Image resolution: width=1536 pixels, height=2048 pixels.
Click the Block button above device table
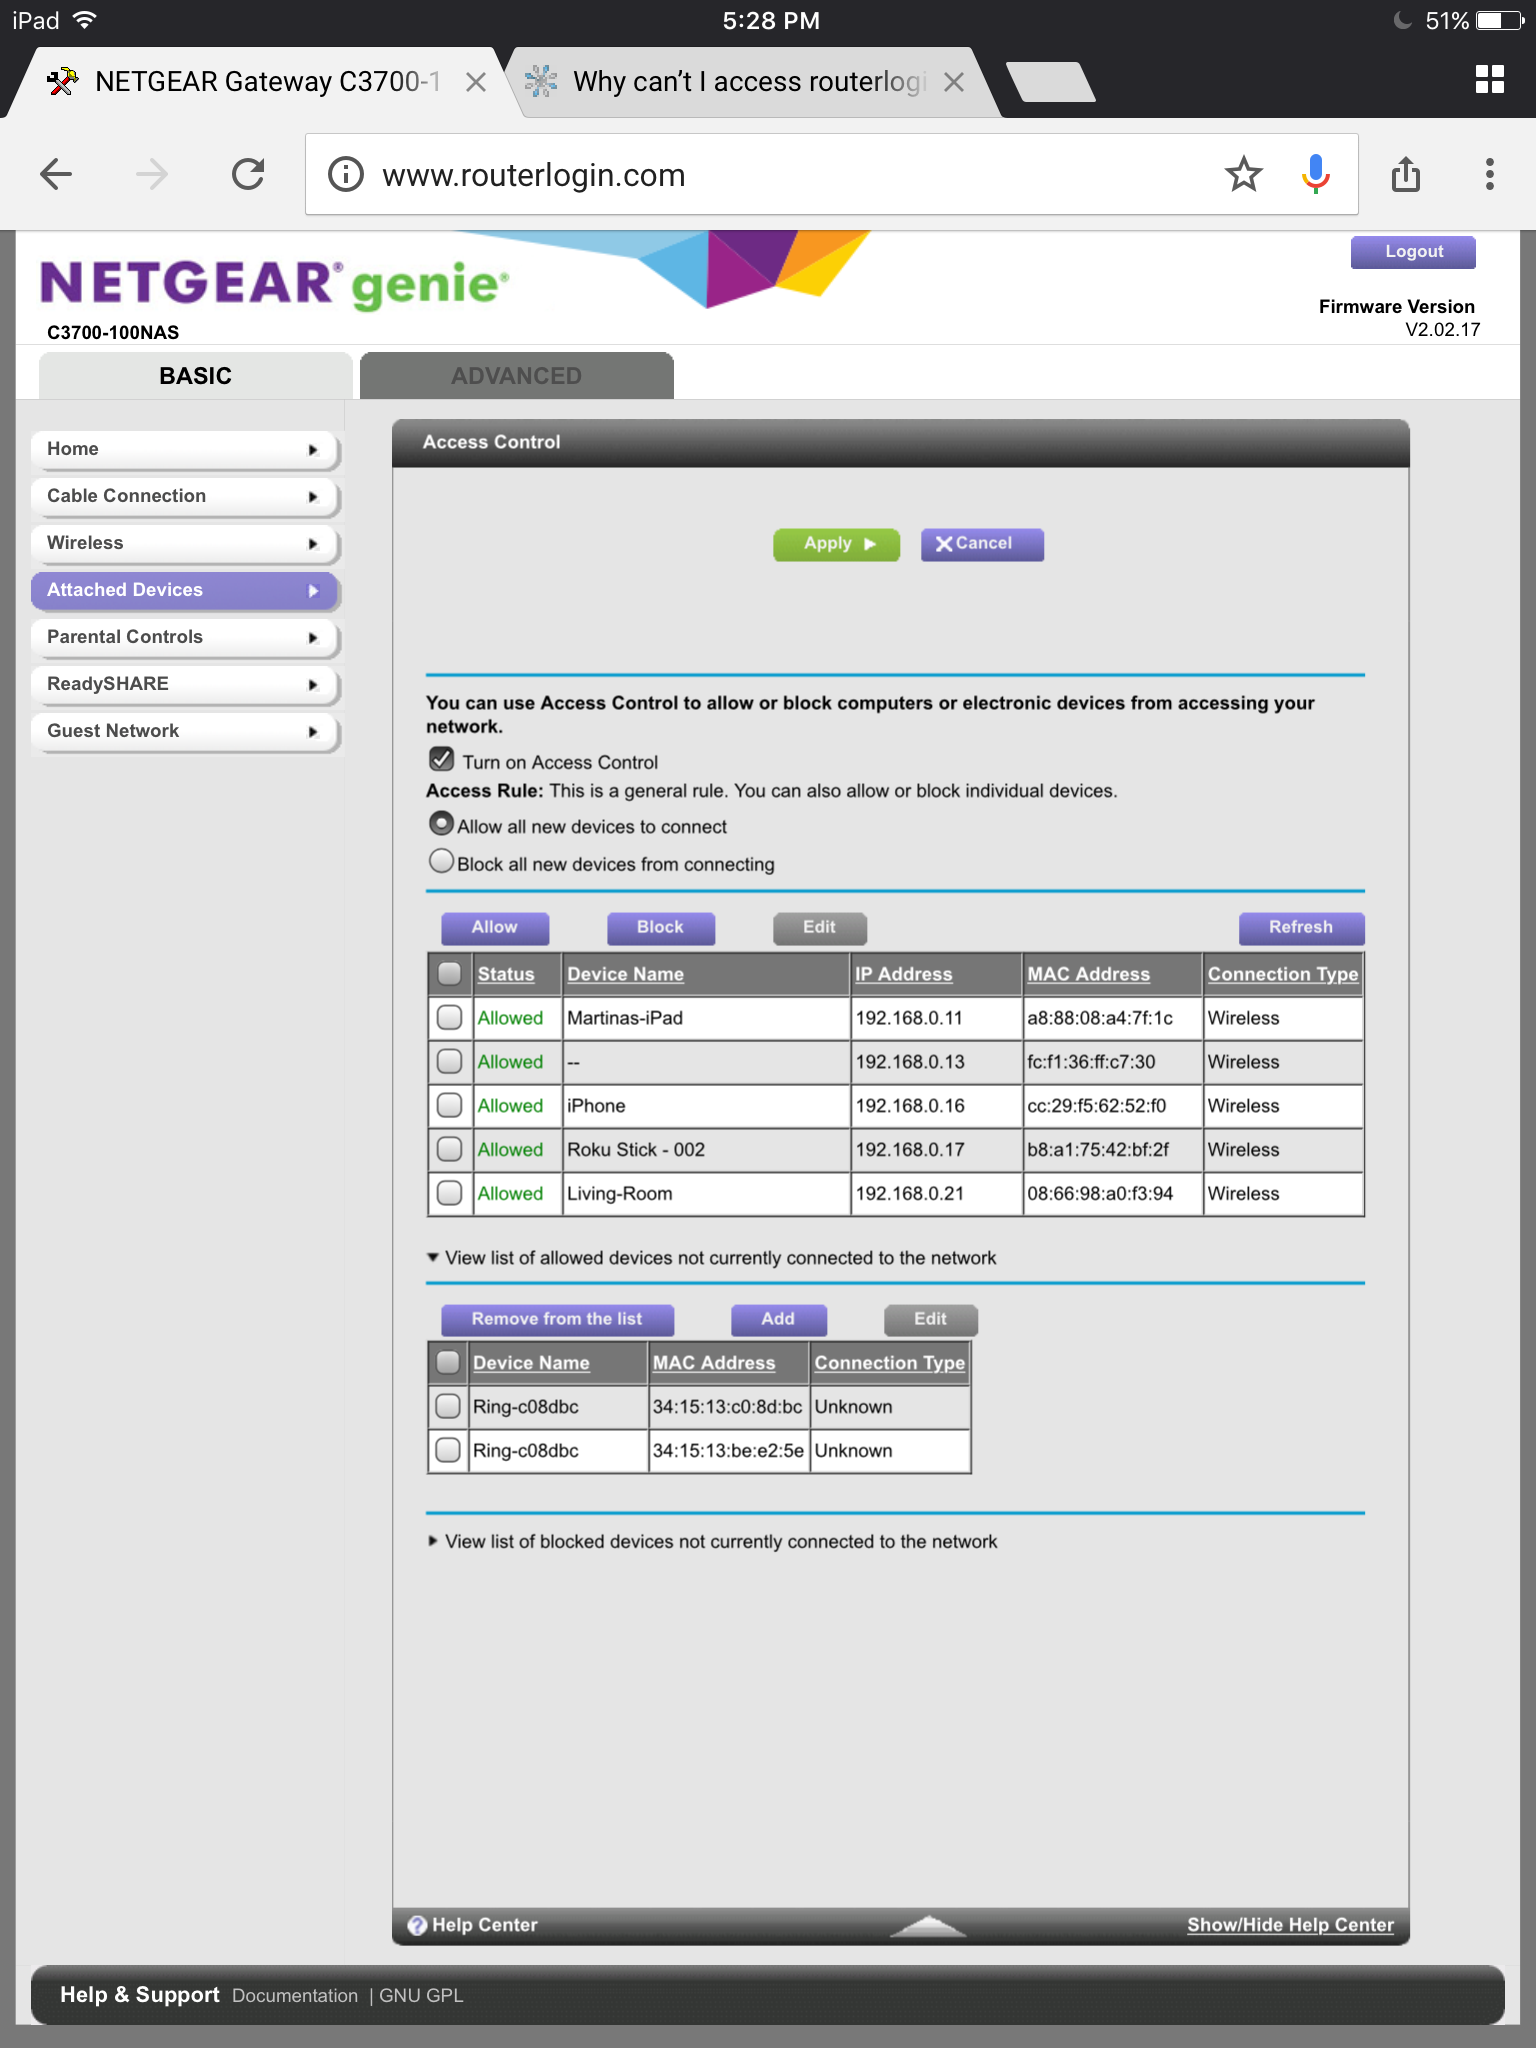(x=661, y=928)
